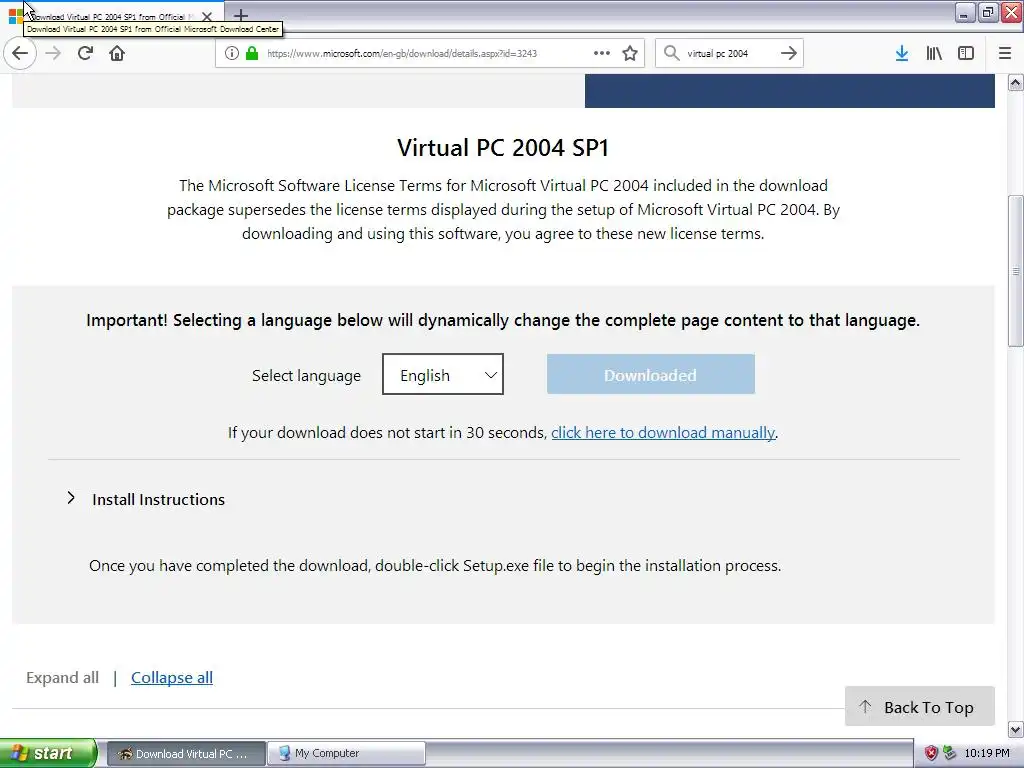Image resolution: width=1024 pixels, height=768 pixels.
Task: Switch to Download Virtual PC taskbar button
Action: [x=185, y=754]
